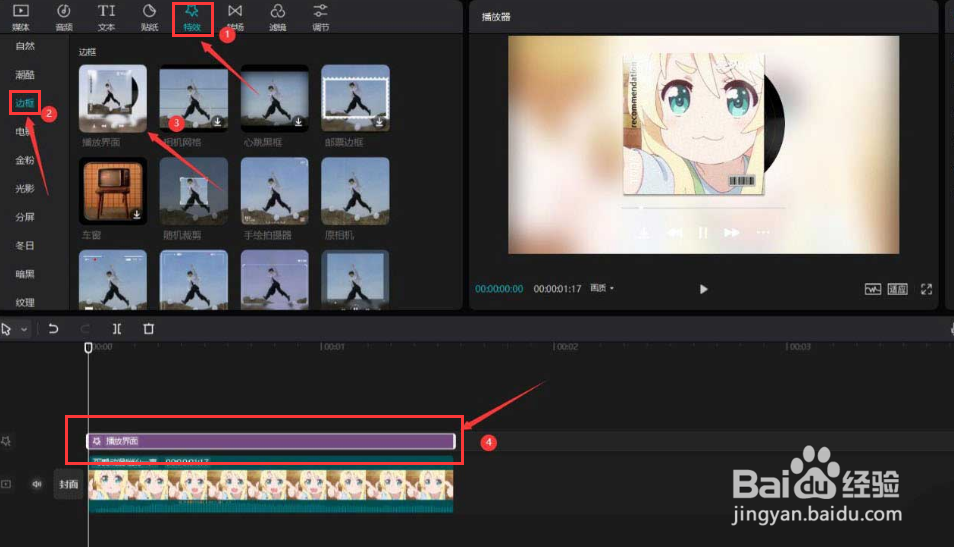
Task: Download the 相机网格 effect
Action: (x=217, y=122)
